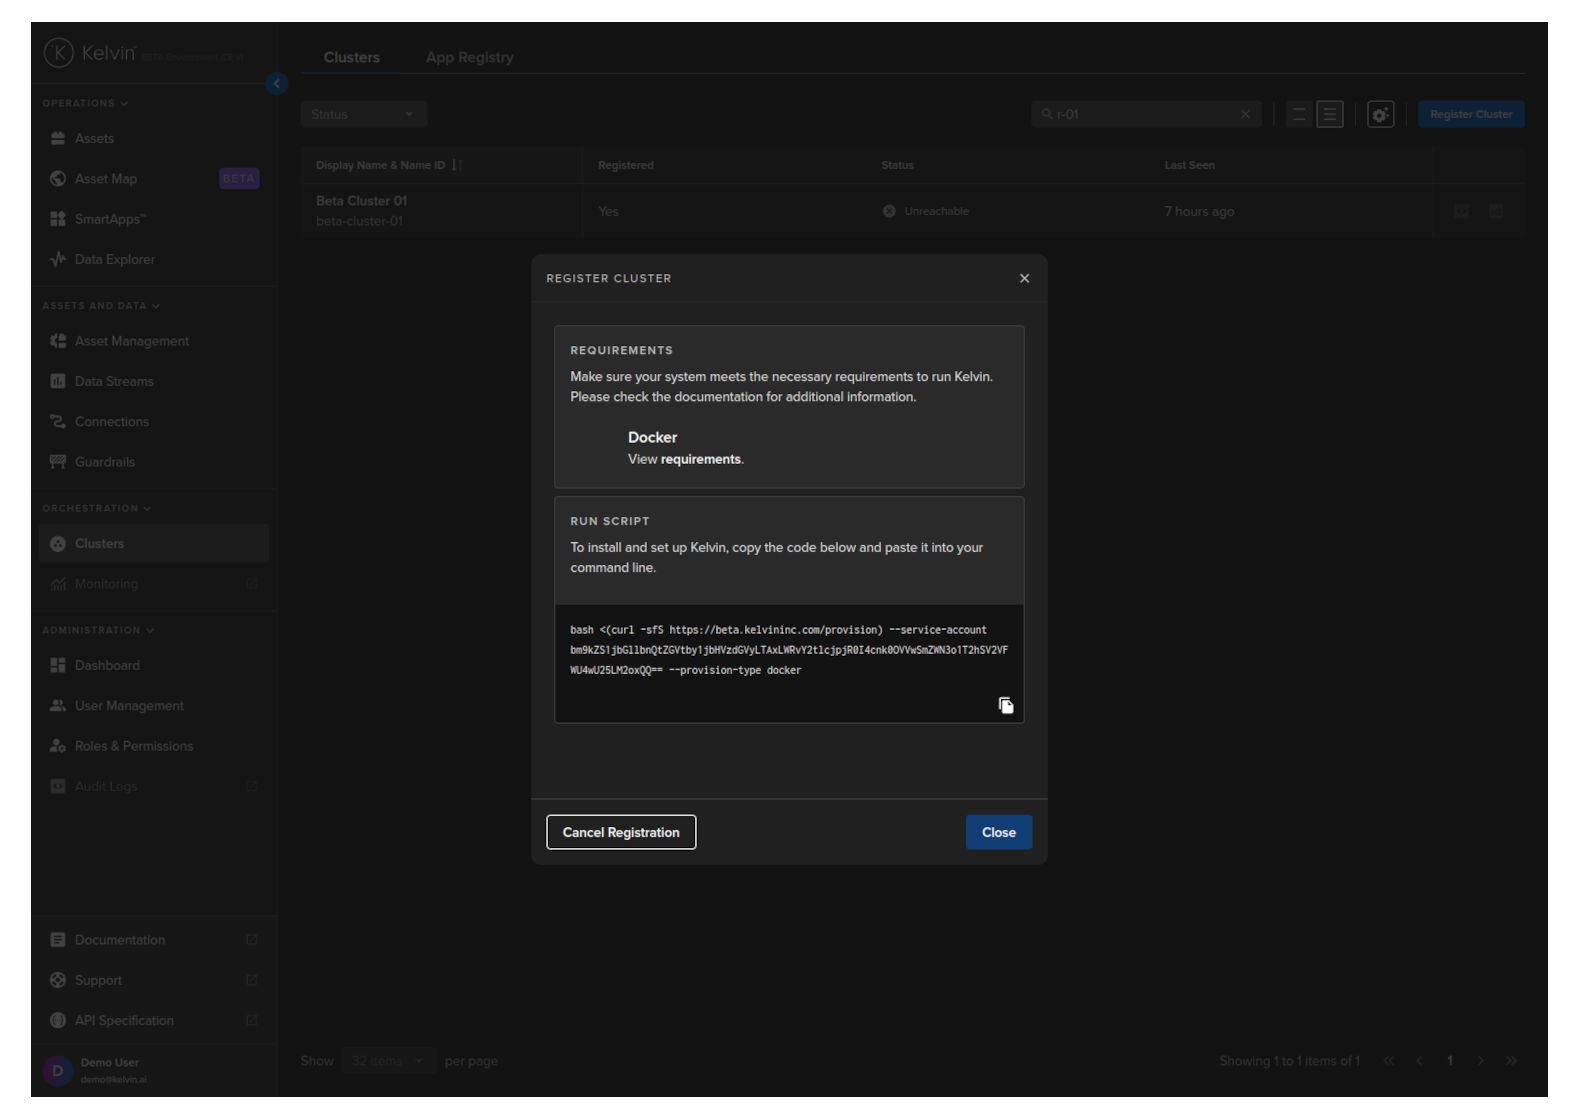
Task: Copy the provision script to clipboard
Action: pos(1005,705)
